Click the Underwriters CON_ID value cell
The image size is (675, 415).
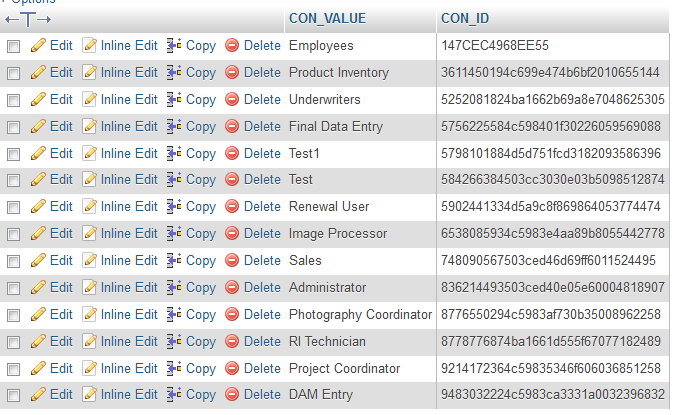[x=552, y=100]
